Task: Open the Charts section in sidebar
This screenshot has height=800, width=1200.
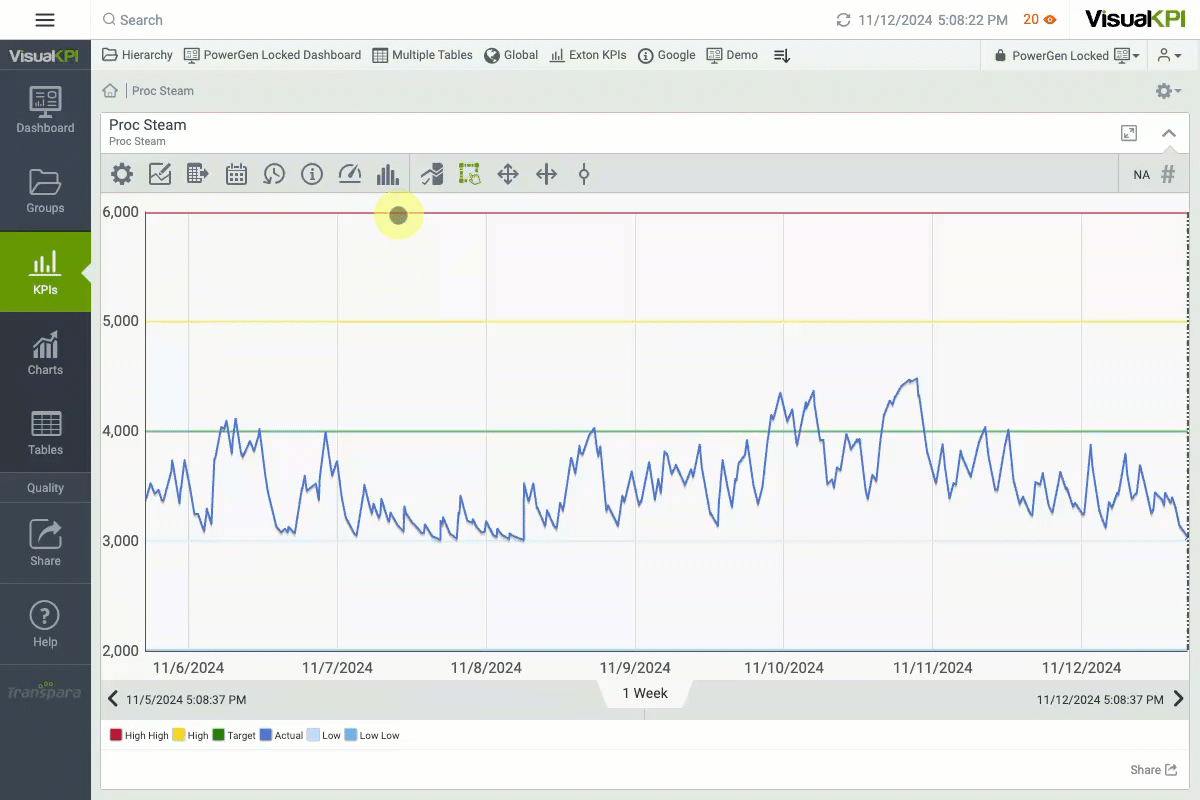Action: click(x=45, y=353)
